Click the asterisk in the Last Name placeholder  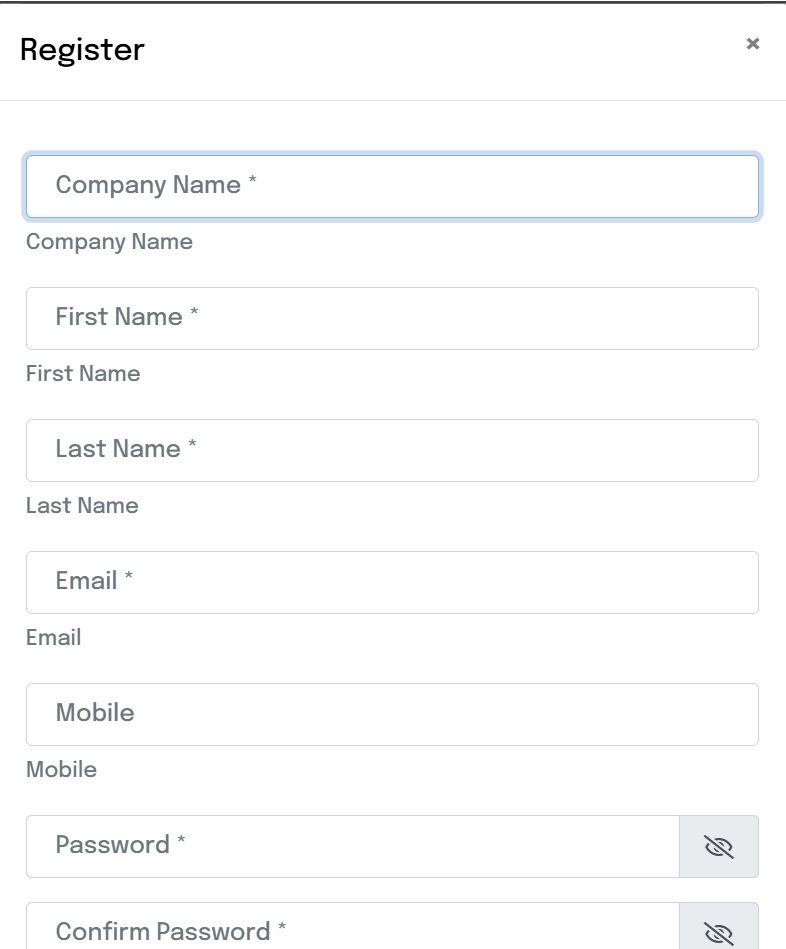coord(192,445)
